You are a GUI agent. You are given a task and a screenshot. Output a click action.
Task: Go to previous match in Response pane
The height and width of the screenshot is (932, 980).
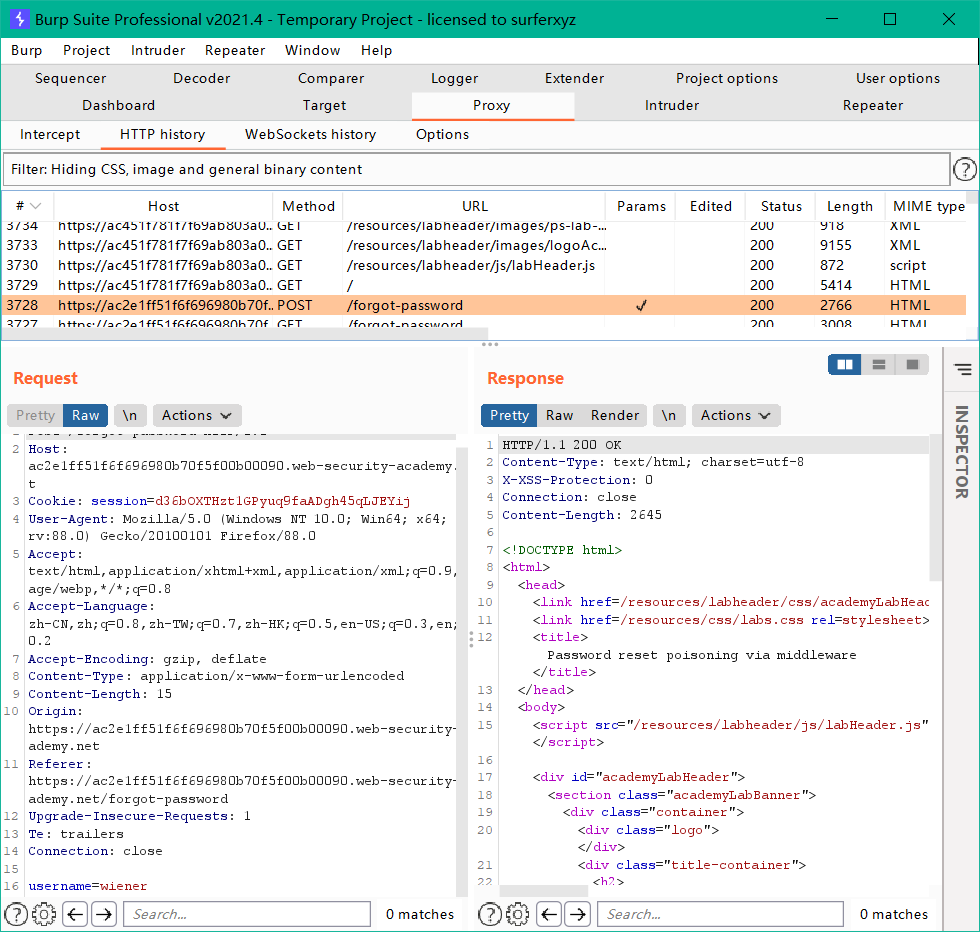click(x=549, y=914)
